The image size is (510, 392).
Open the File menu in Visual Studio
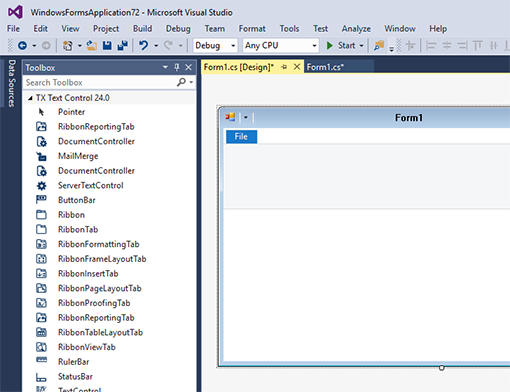coord(13,29)
